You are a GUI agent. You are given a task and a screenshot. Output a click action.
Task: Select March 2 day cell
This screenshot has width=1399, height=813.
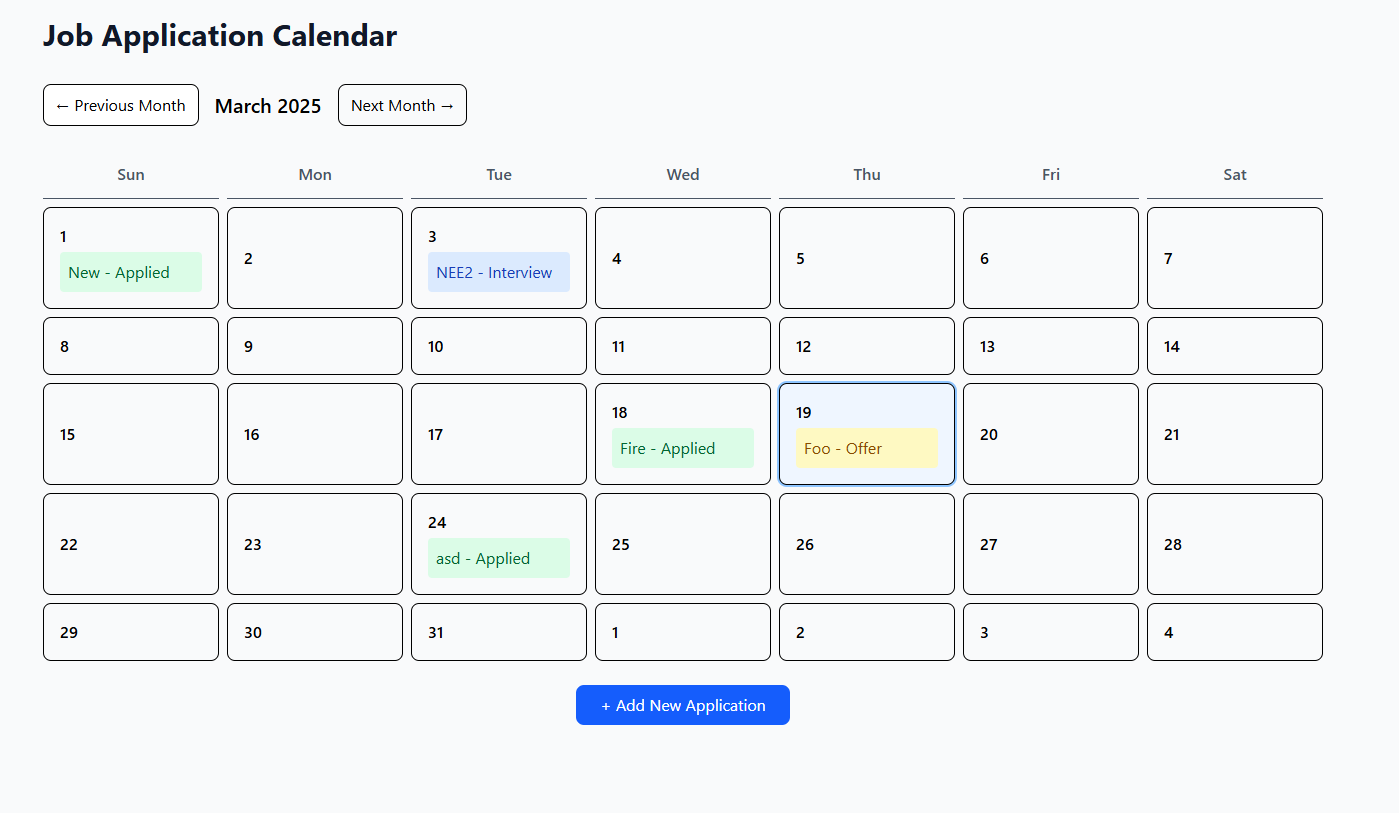(314, 258)
